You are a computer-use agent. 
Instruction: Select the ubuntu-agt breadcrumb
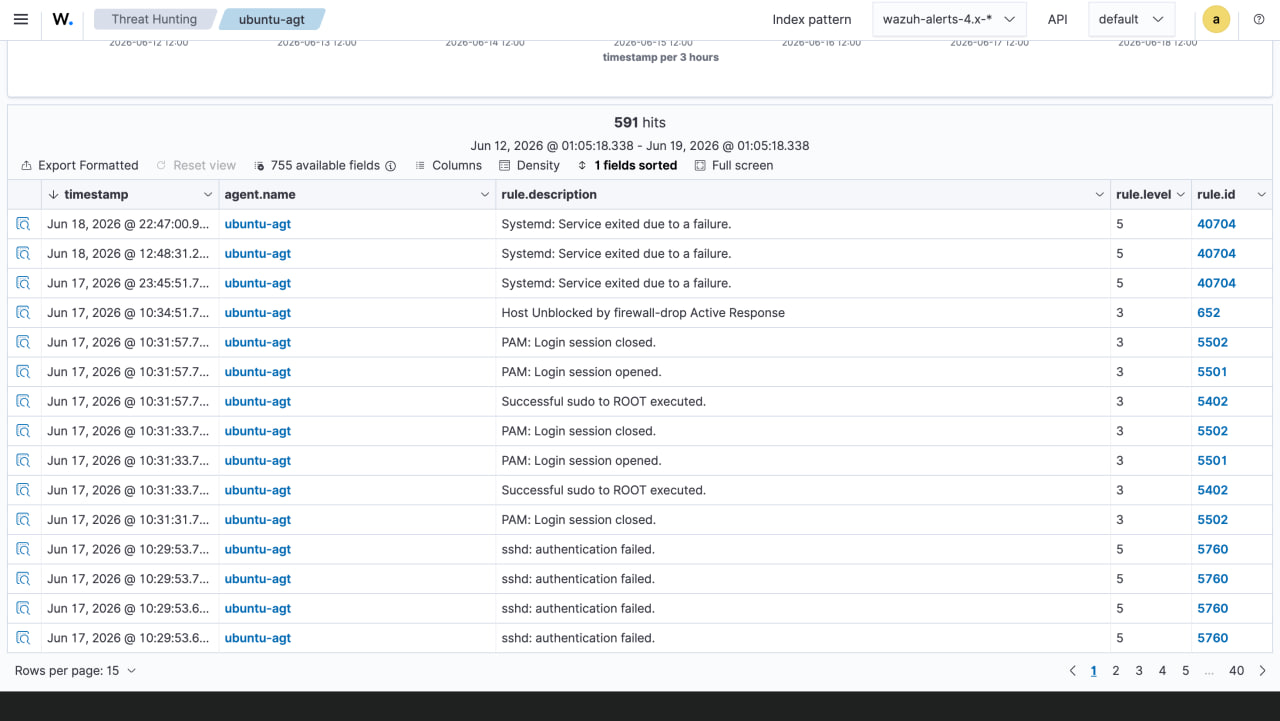click(272, 19)
